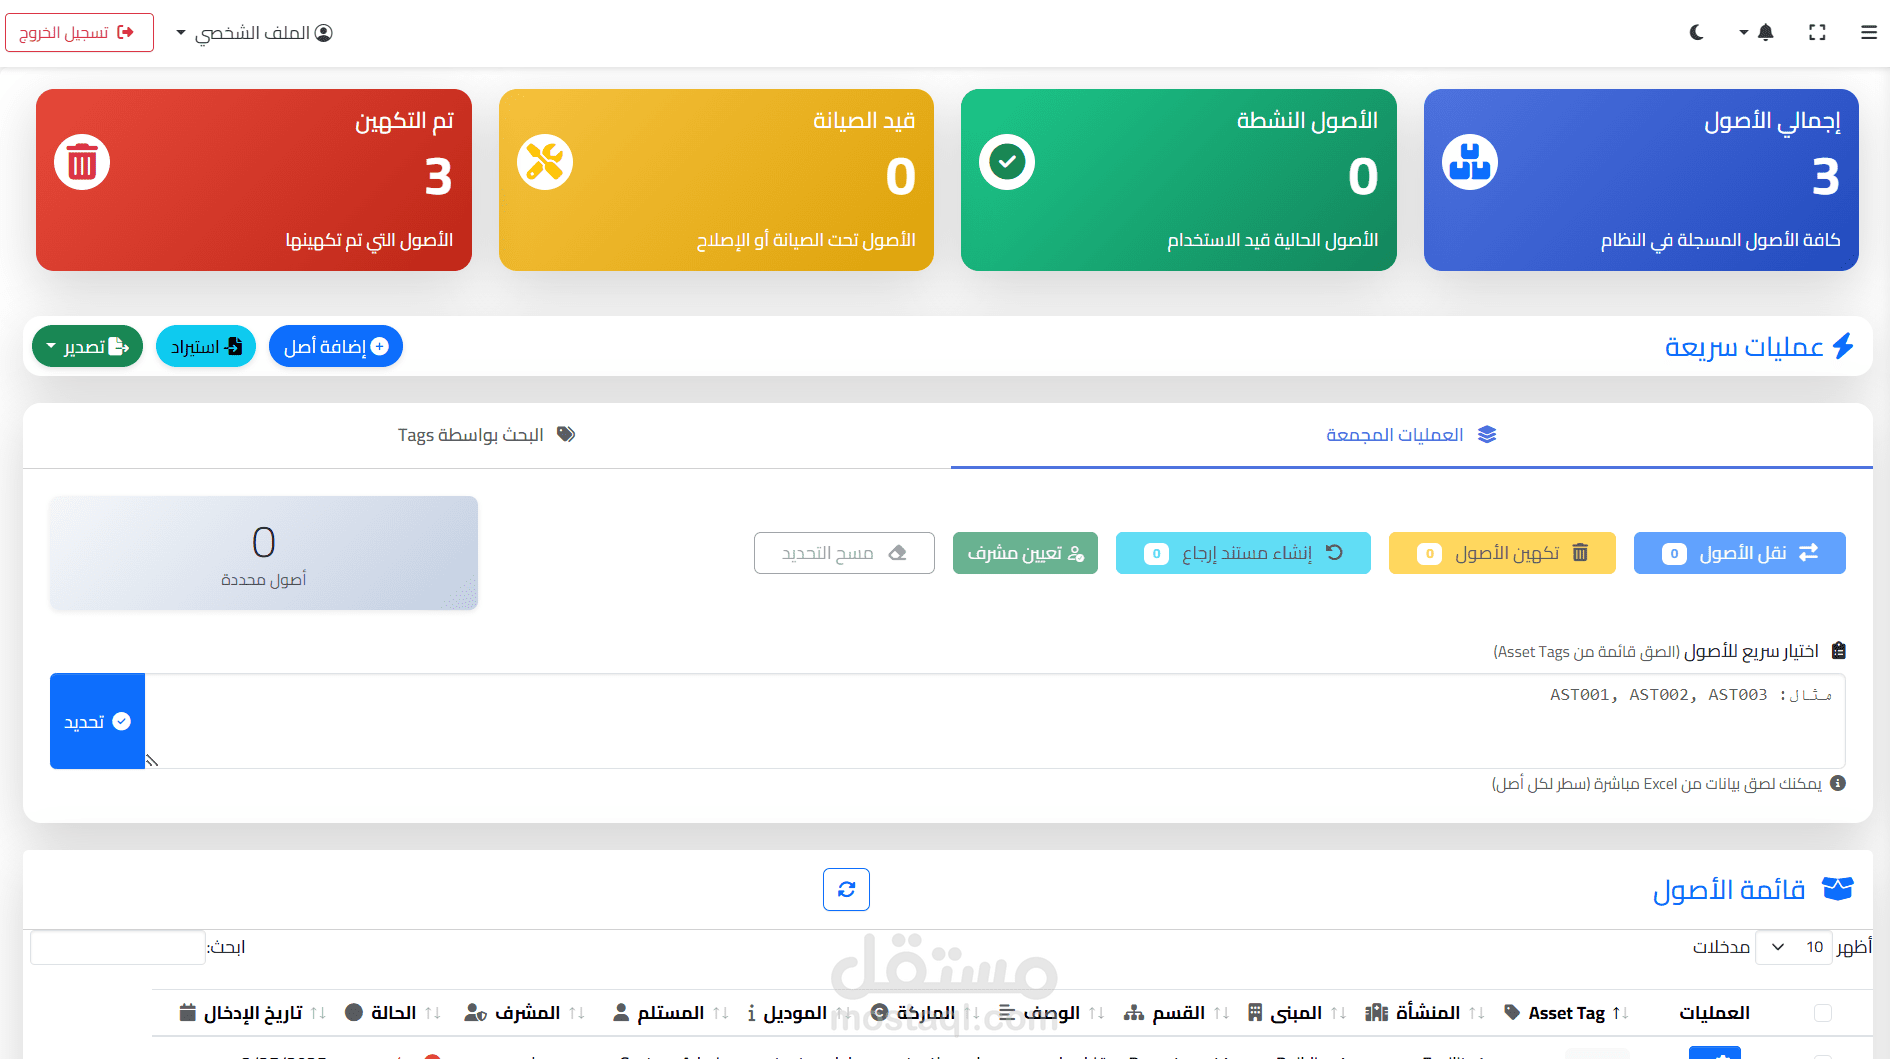1890x1059 pixels.
Task: Click the lightning icon beside عمليات سريعة
Action: click(1845, 345)
